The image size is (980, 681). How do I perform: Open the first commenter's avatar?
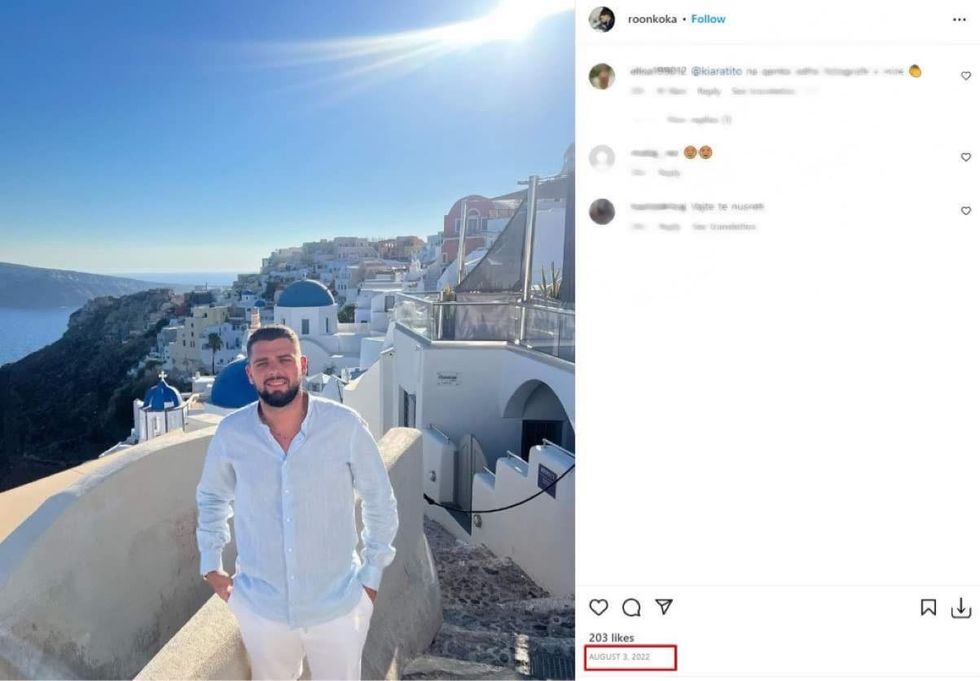601,76
